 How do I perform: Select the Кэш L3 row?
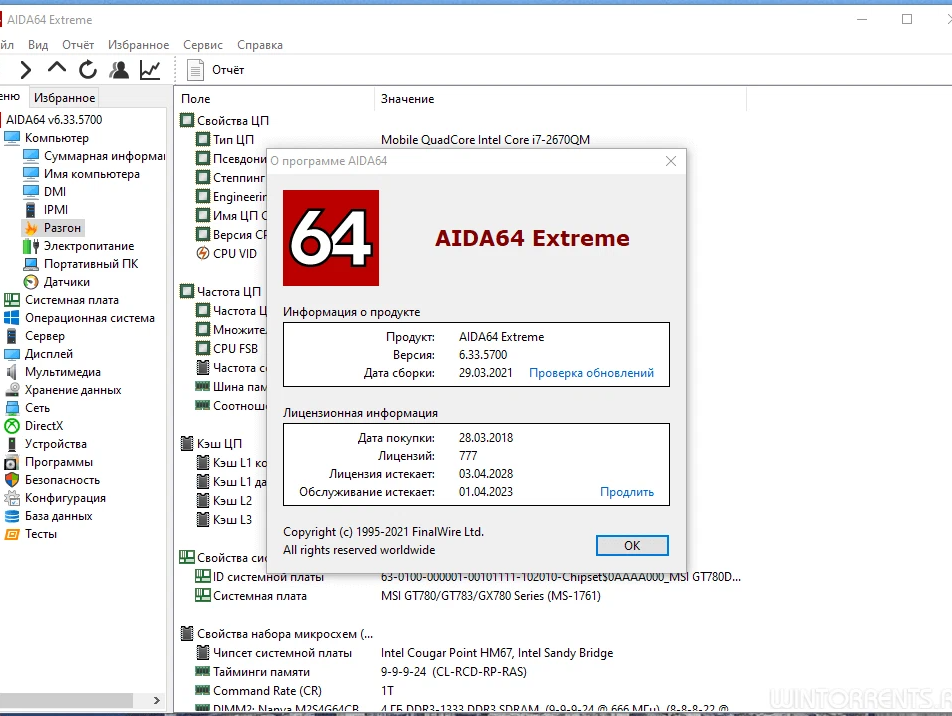[x=224, y=519]
